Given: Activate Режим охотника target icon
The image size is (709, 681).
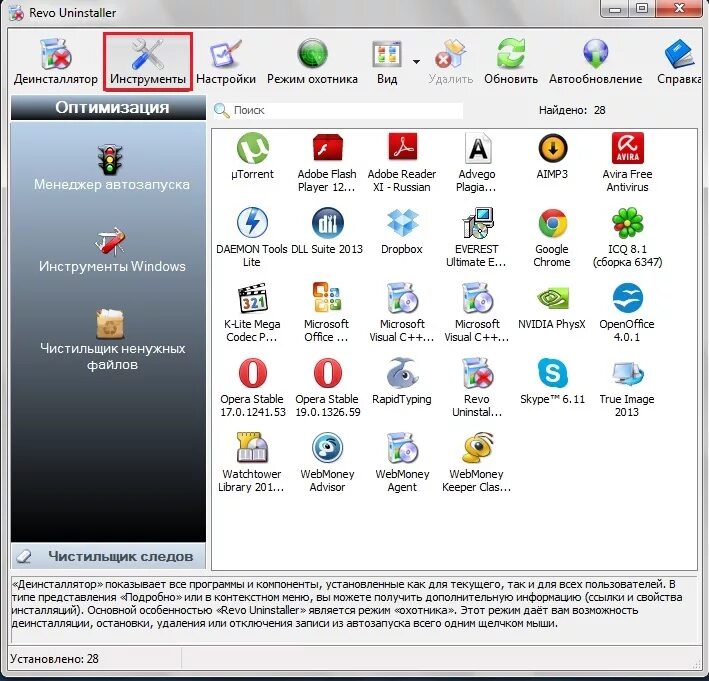Looking at the screenshot, I should pos(312,53).
